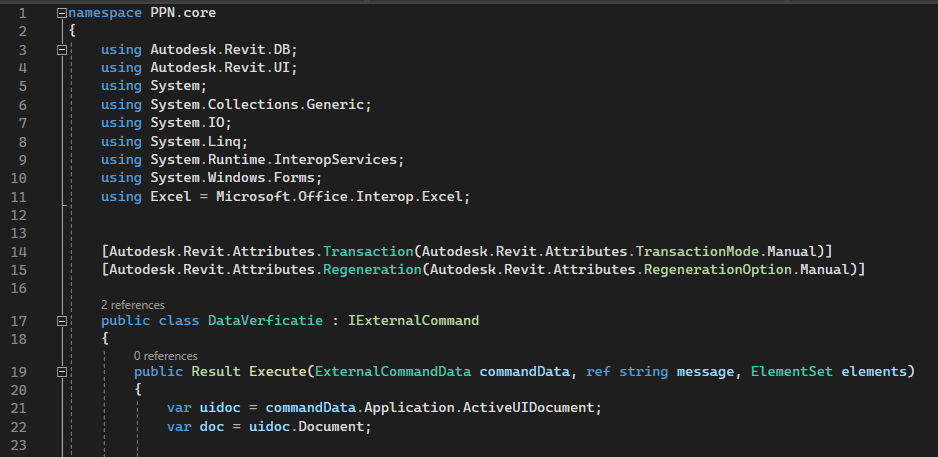Click the Execute method name

(278, 371)
